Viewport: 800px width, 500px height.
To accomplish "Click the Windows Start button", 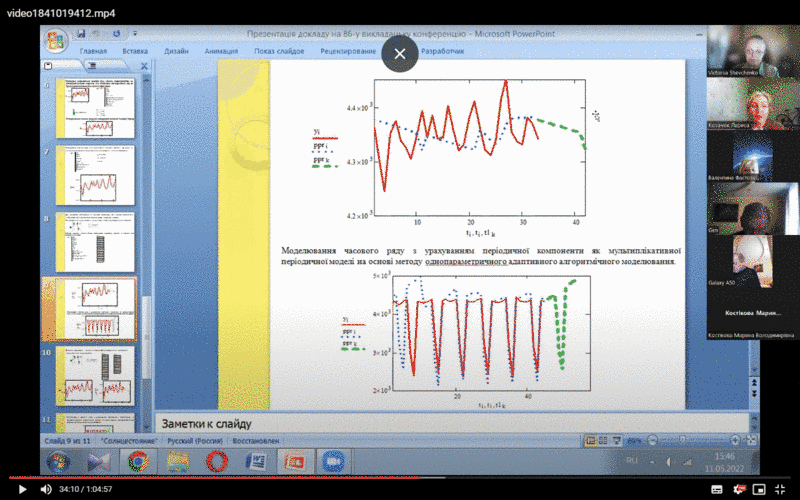I will pyautogui.click(x=58, y=461).
